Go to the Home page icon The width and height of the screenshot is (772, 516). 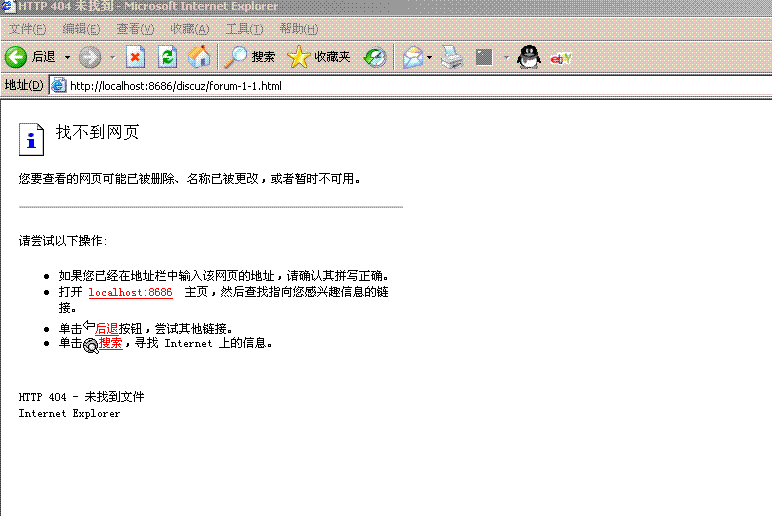point(199,57)
